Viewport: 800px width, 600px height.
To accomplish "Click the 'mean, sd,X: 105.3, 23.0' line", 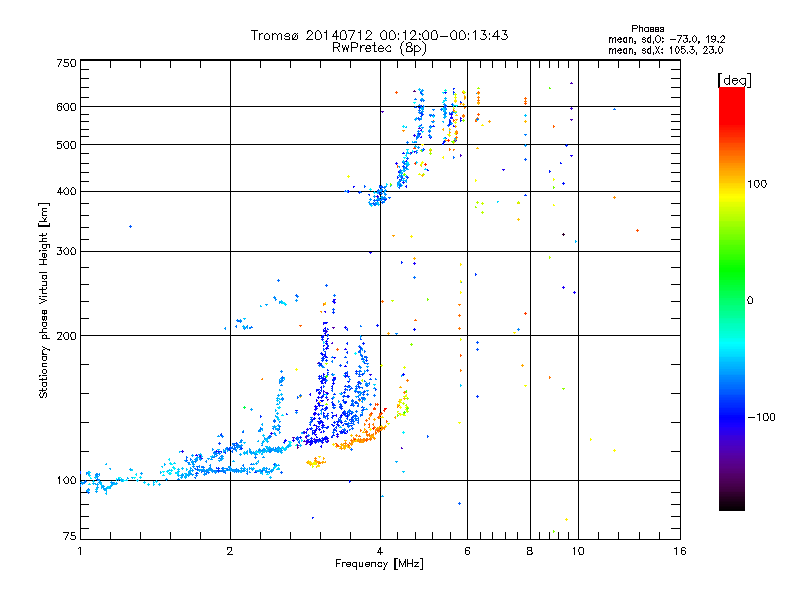I will tap(665, 50).
